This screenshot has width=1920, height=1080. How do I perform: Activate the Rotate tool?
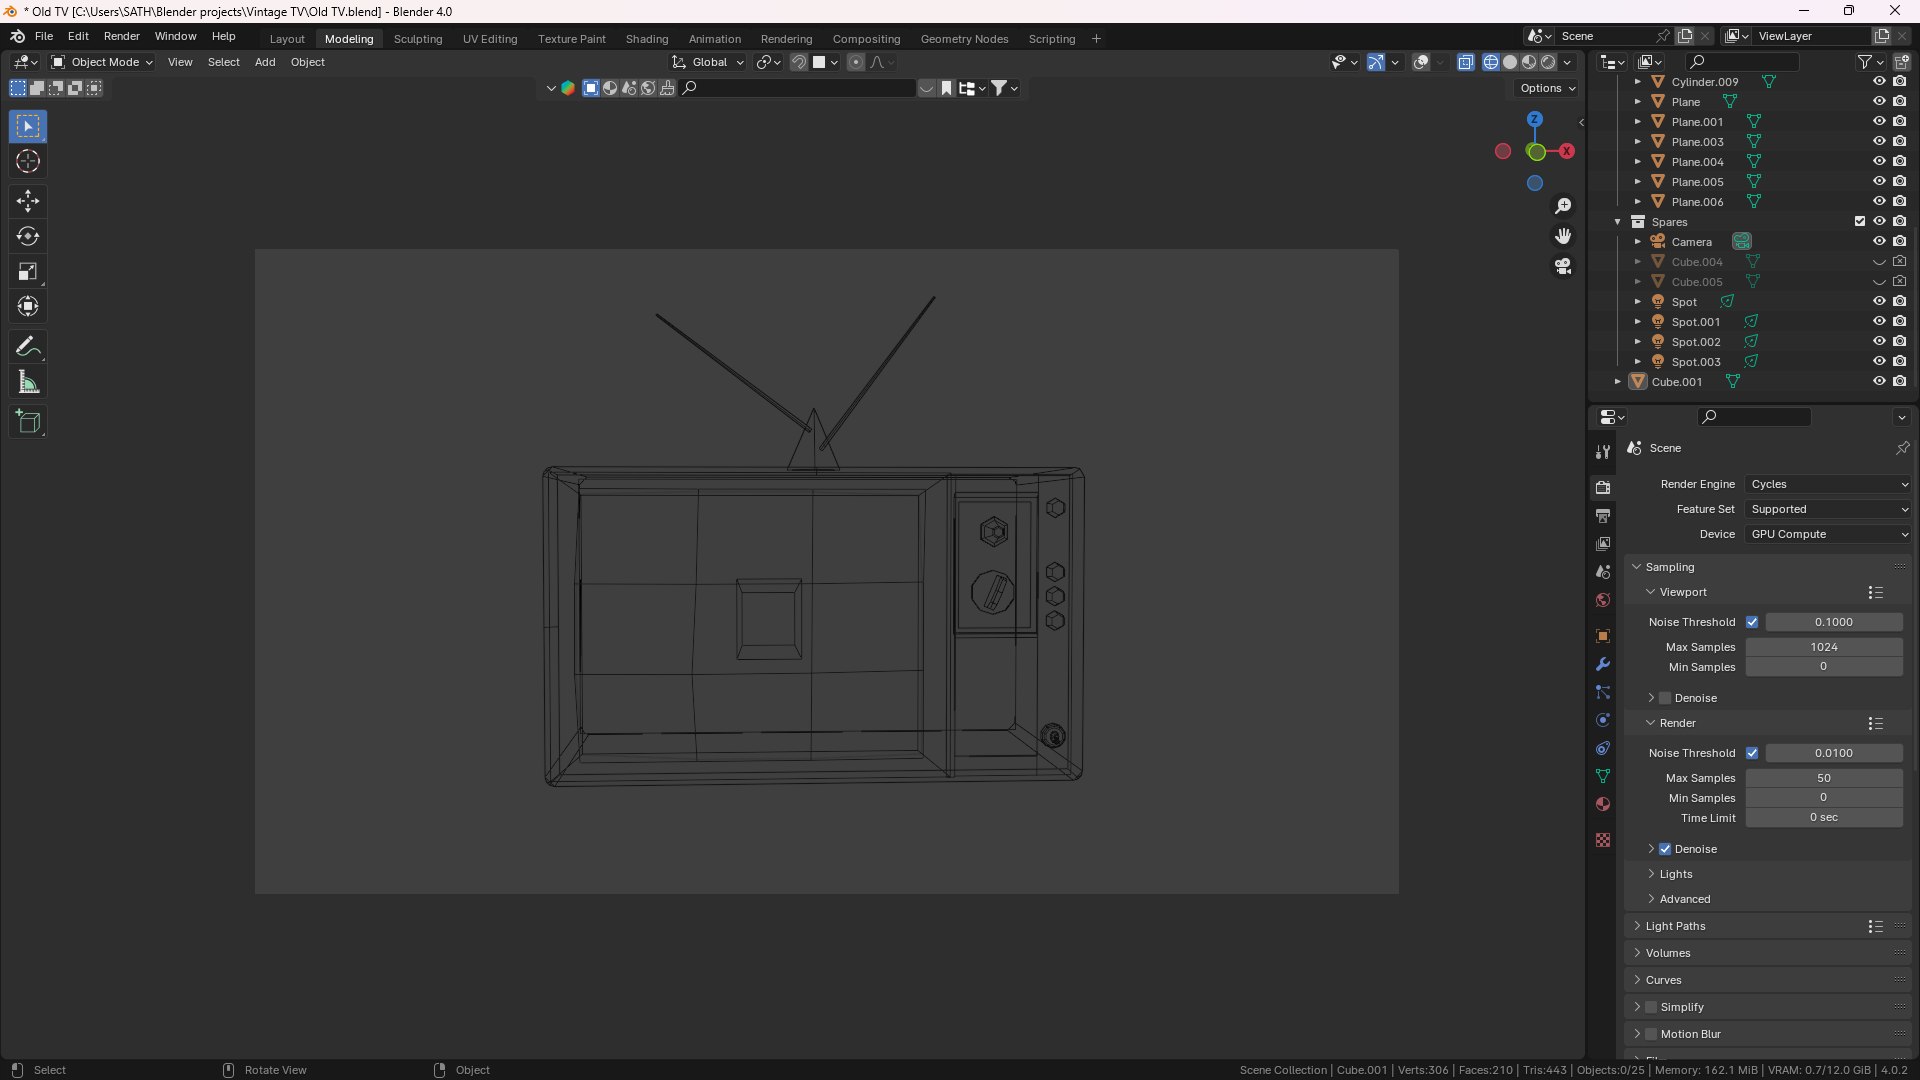point(28,237)
